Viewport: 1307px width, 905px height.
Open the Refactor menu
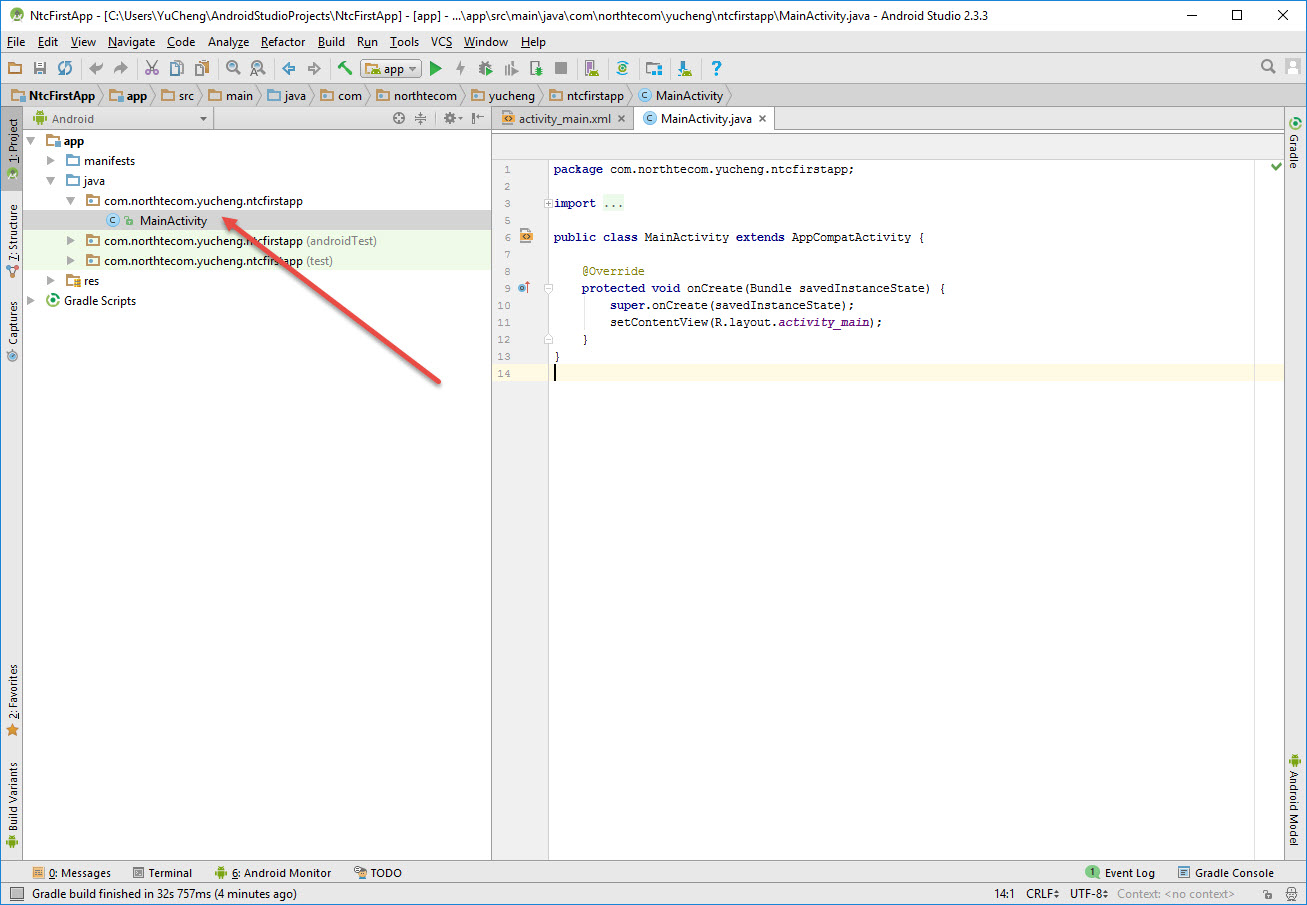(283, 42)
